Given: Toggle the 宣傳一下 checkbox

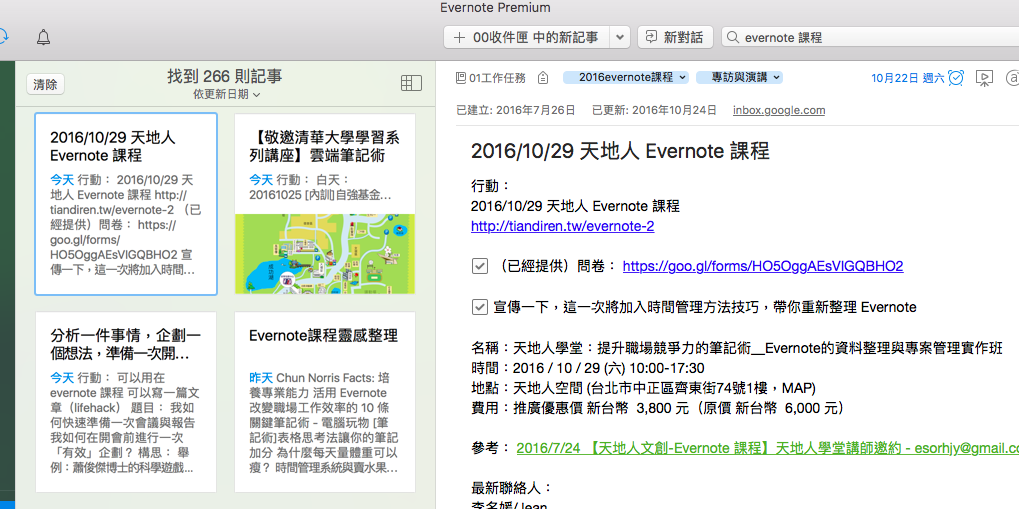Looking at the screenshot, I should [480, 307].
